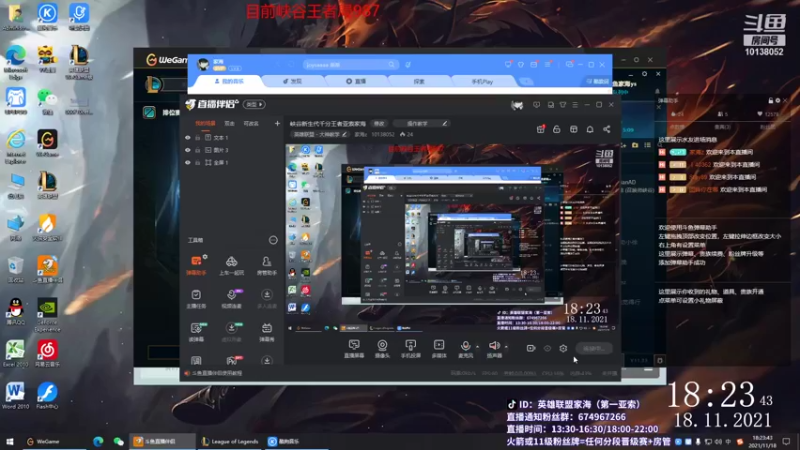The width and height of the screenshot is (800, 450).
Task: Open the 斗鱼直播伴侣使用教程 link in status bar
Action: tap(214, 373)
